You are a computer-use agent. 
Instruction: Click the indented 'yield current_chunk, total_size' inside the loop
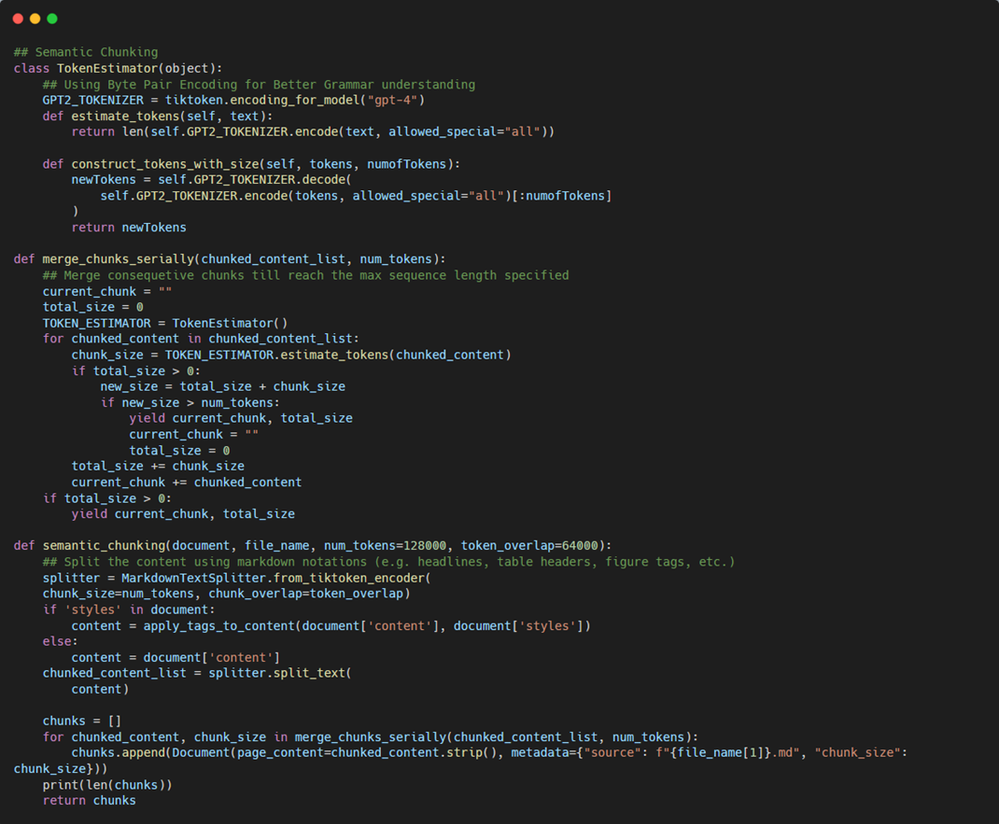(x=241, y=418)
